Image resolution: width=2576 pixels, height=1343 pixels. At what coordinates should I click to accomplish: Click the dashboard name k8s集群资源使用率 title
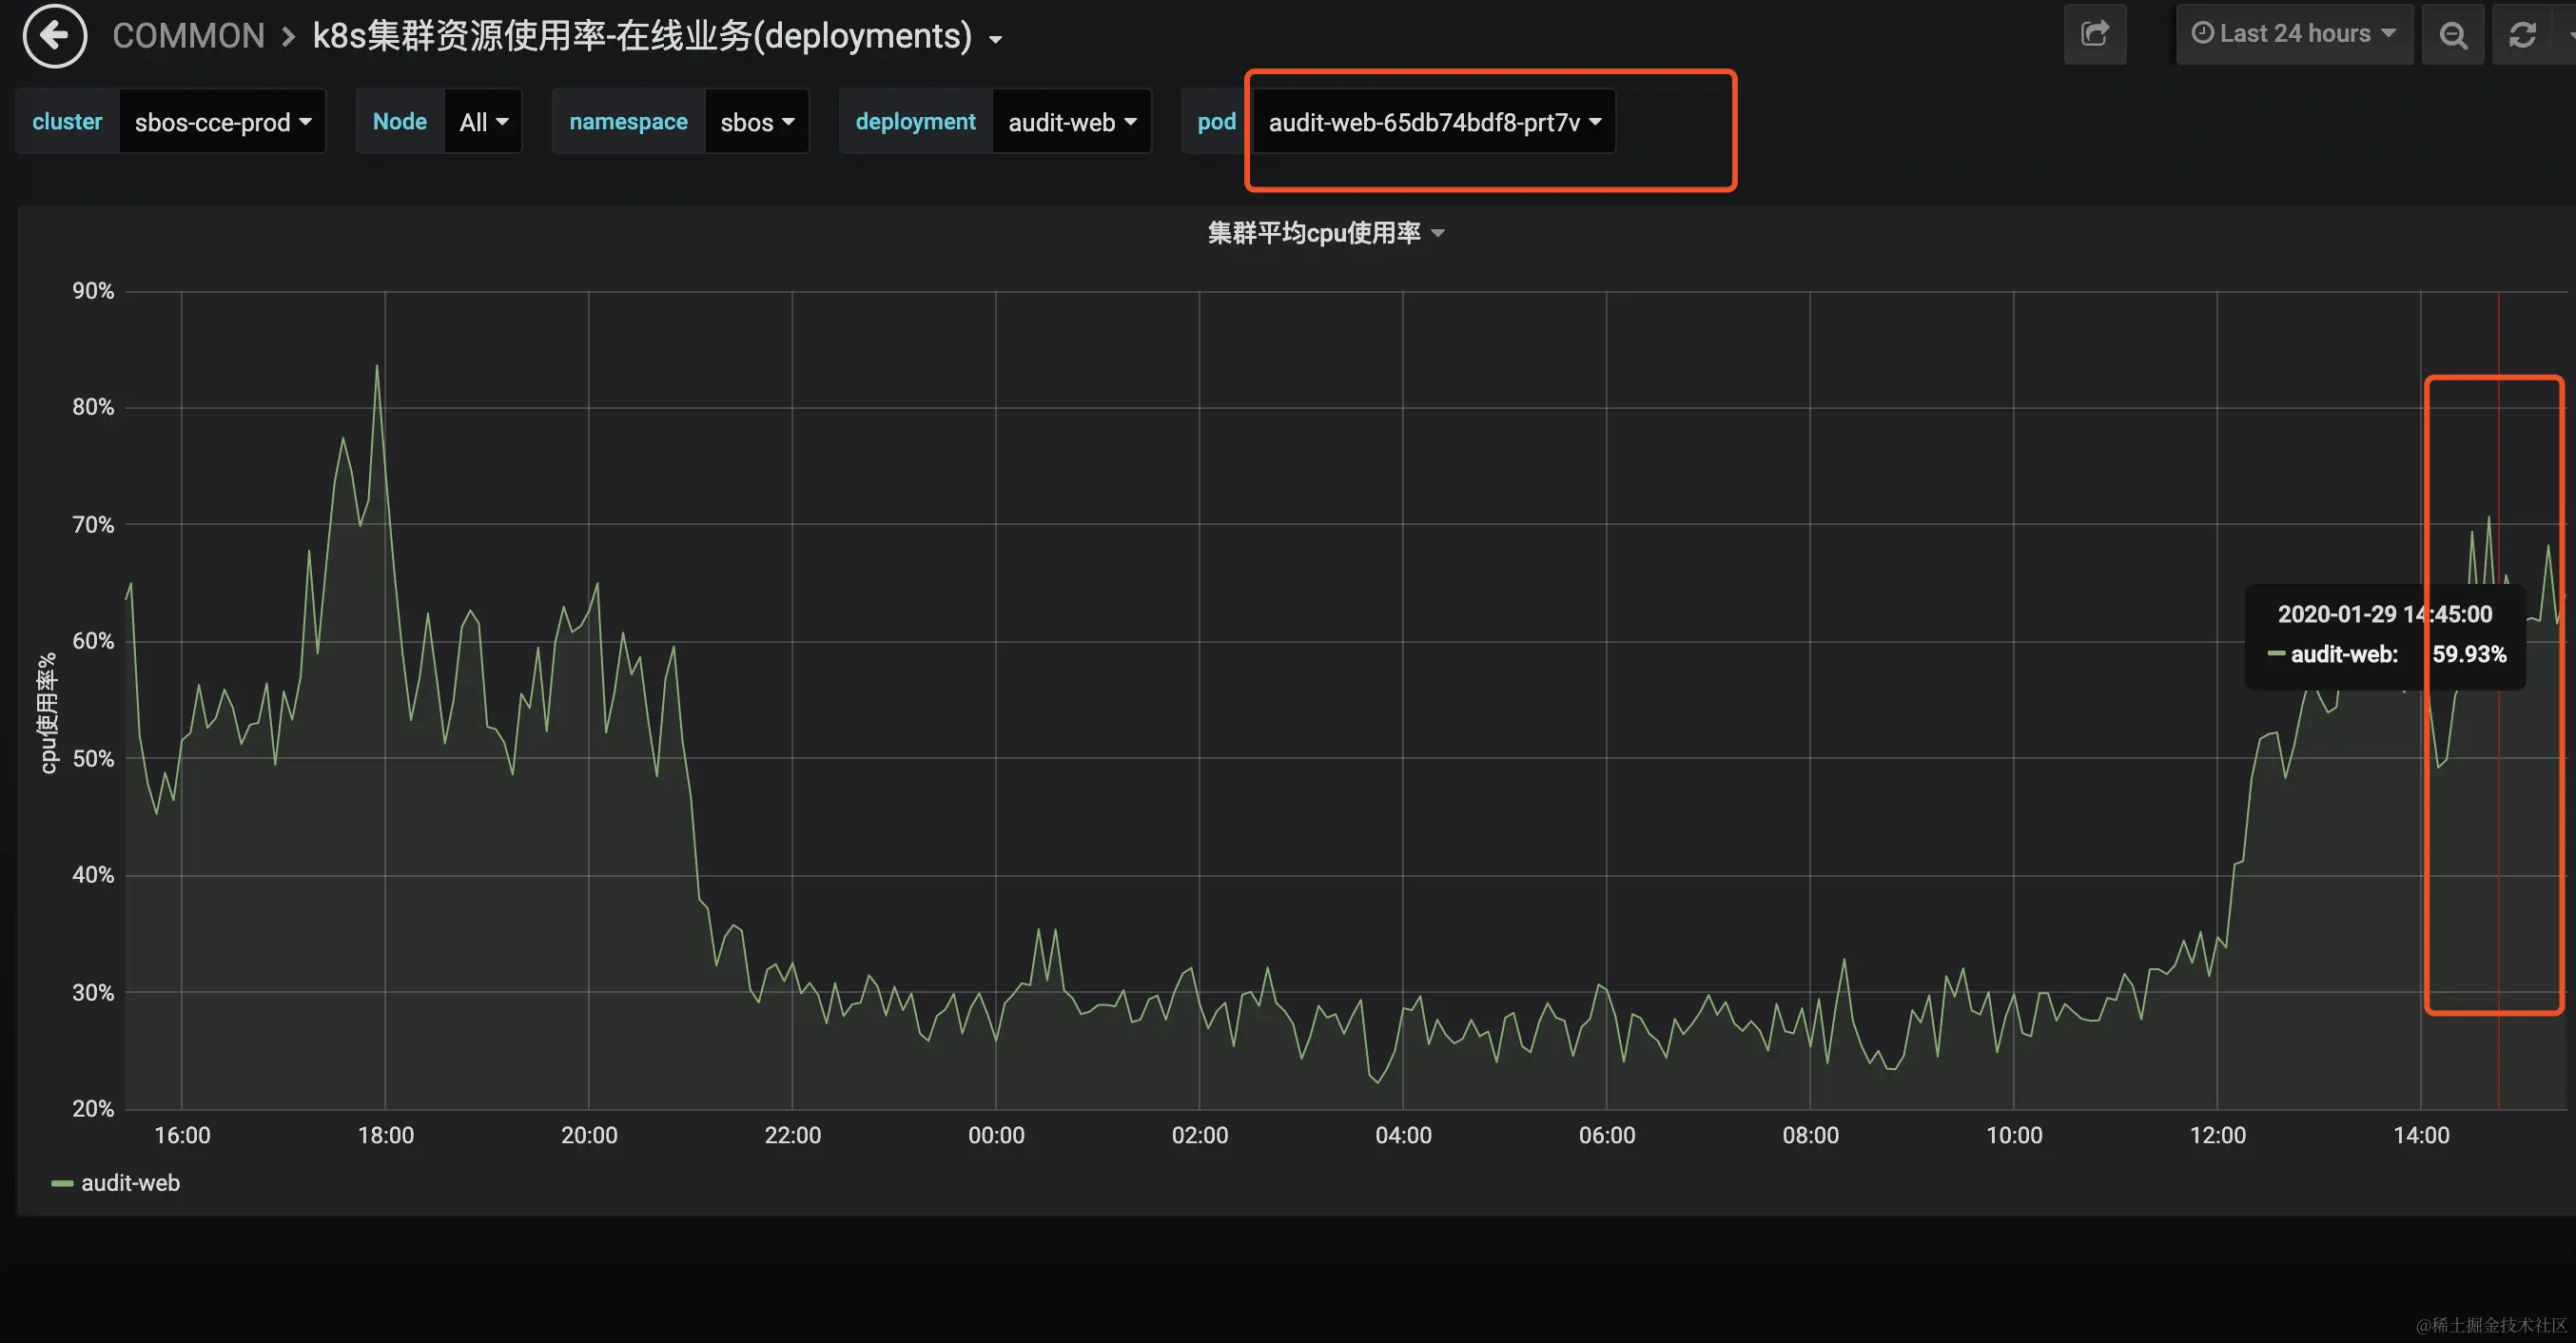tap(641, 36)
